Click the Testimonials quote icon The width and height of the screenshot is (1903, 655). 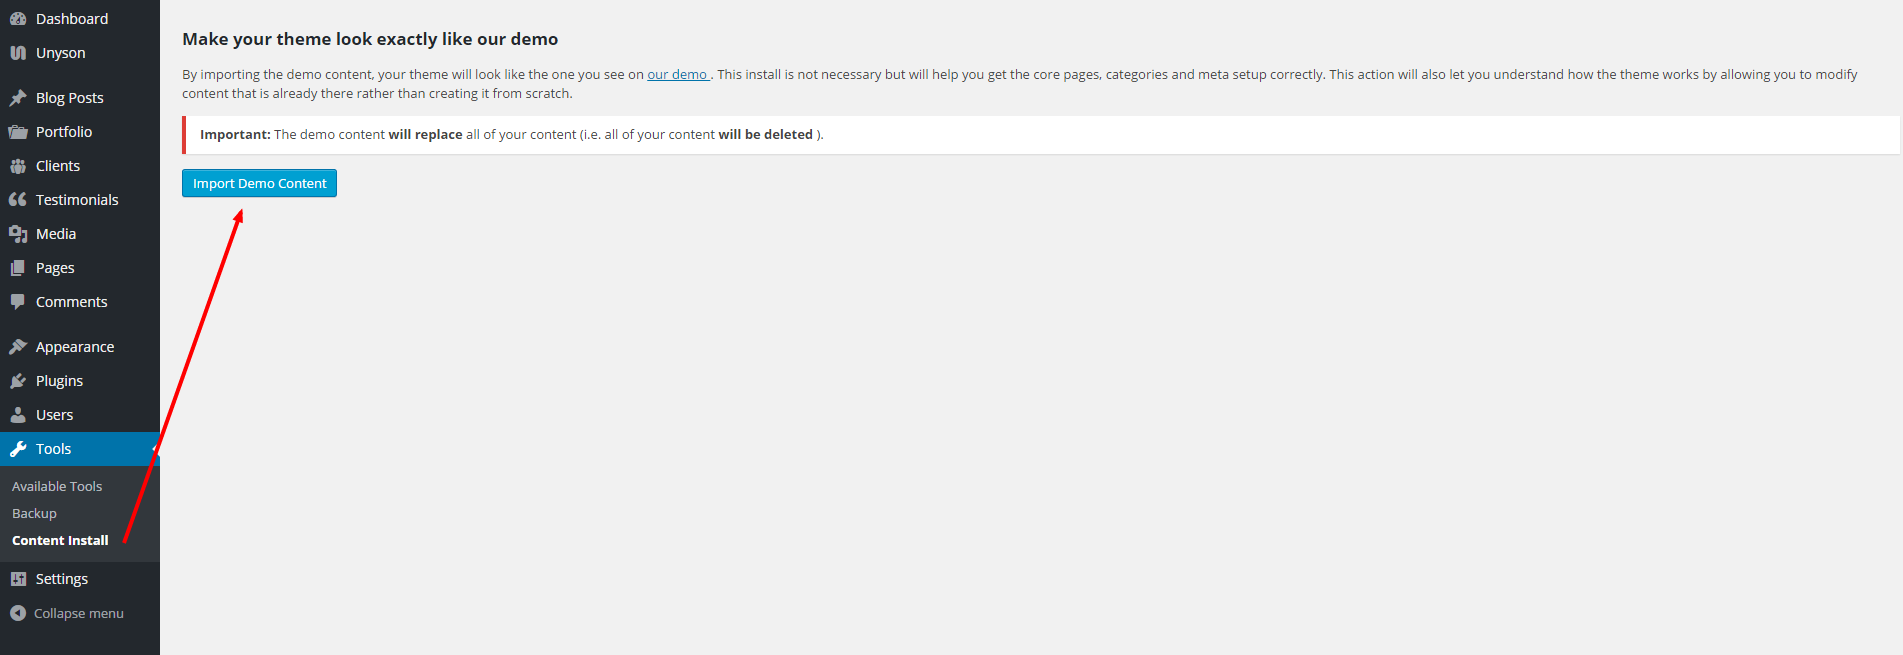[18, 200]
